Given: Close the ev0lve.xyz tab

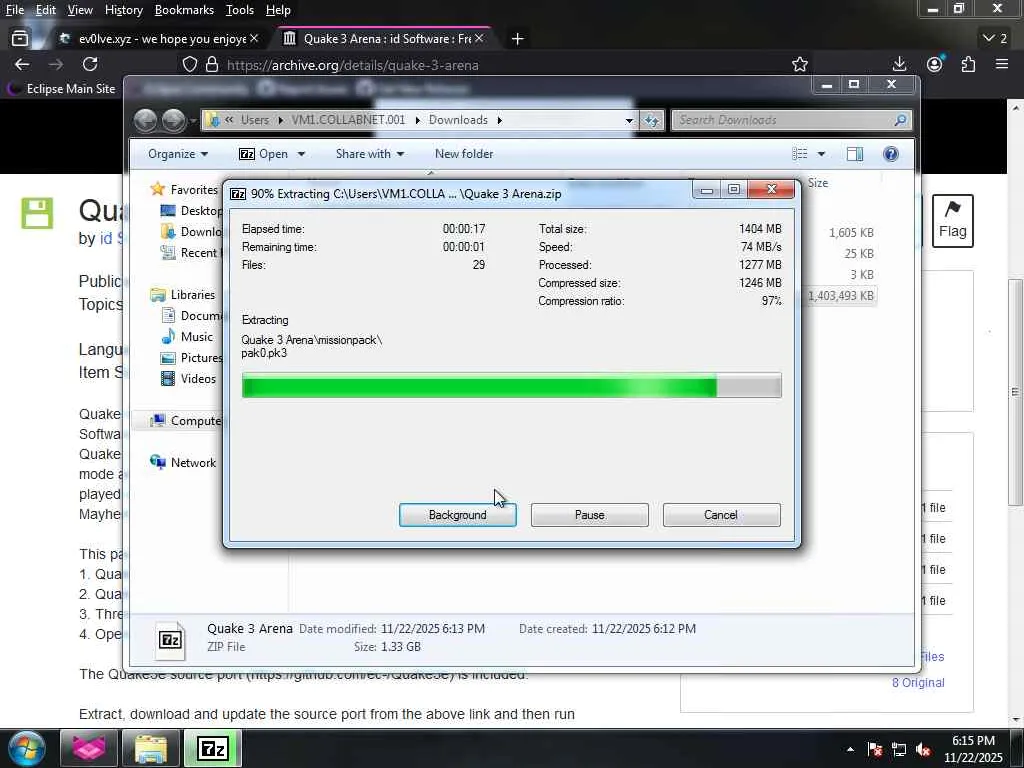Looking at the screenshot, I should tap(254, 39).
